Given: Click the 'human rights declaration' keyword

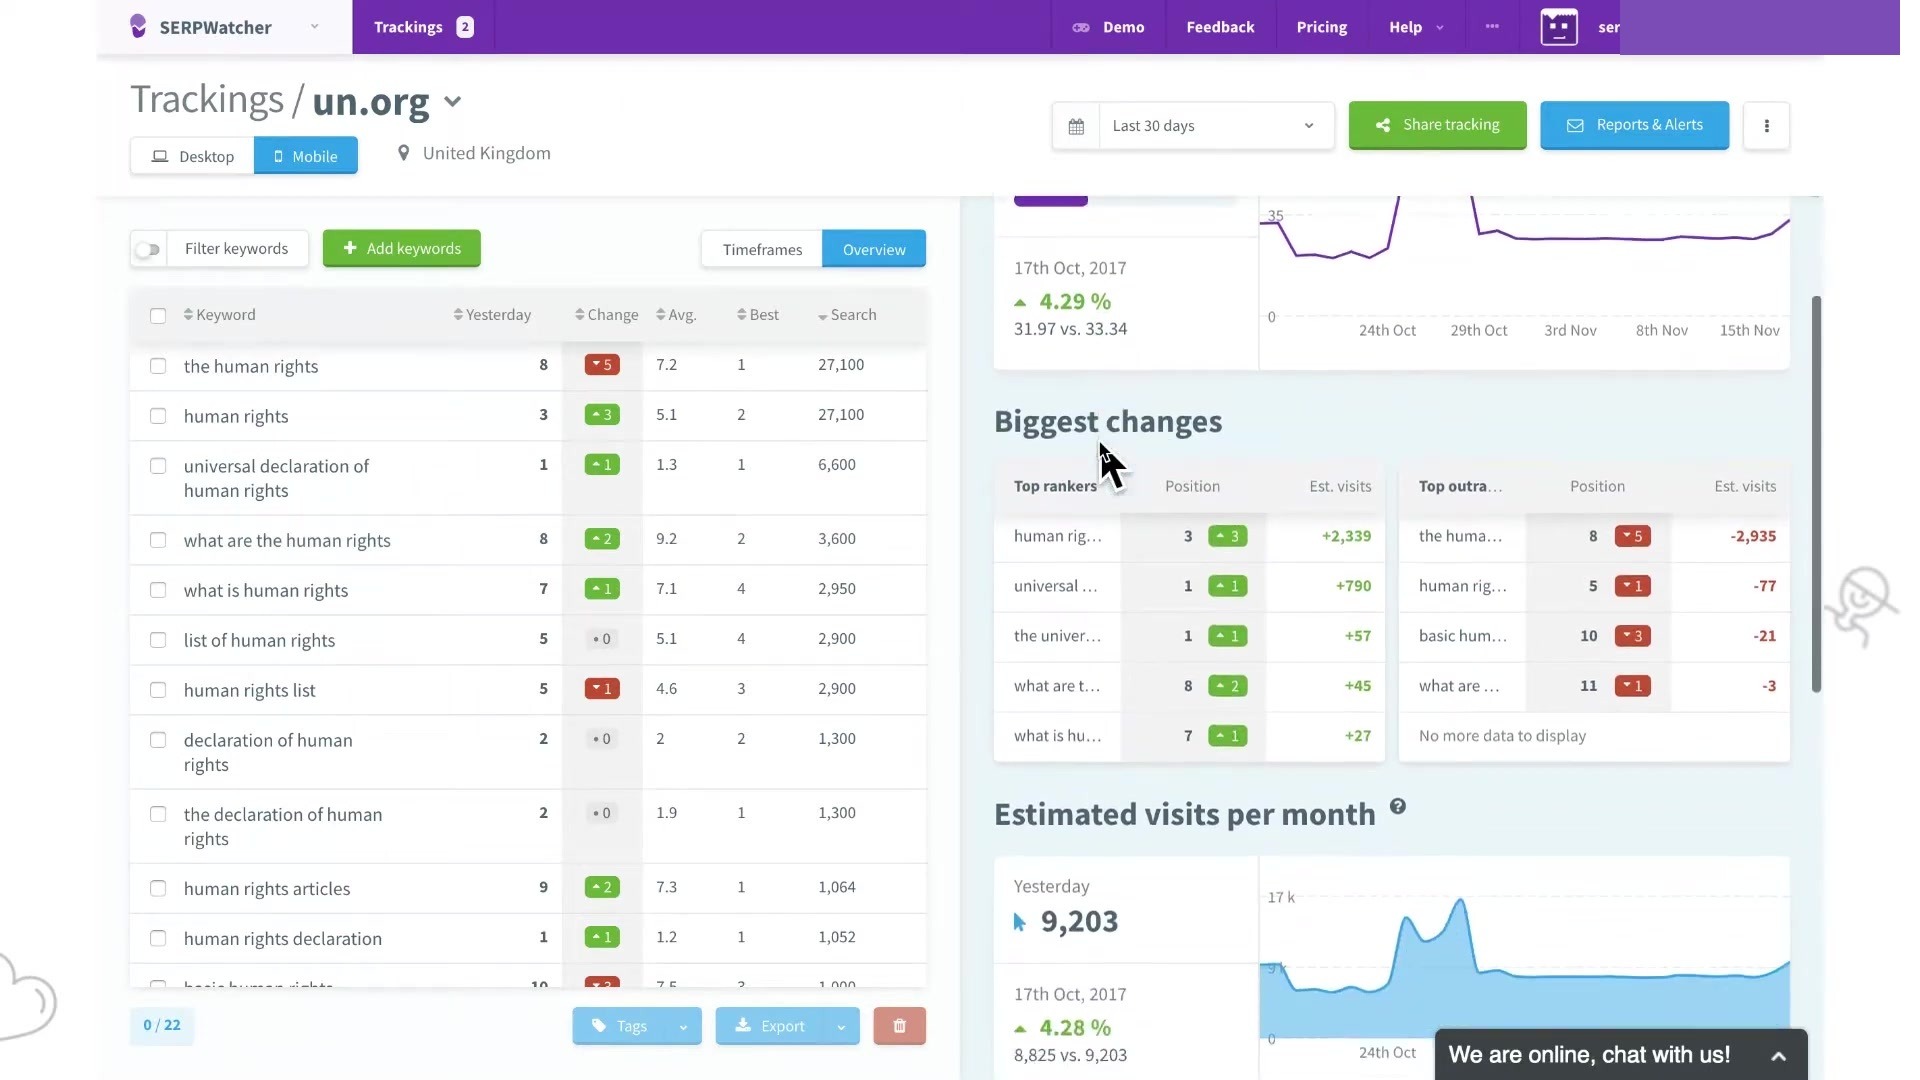Looking at the screenshot, I should [283, 939].
